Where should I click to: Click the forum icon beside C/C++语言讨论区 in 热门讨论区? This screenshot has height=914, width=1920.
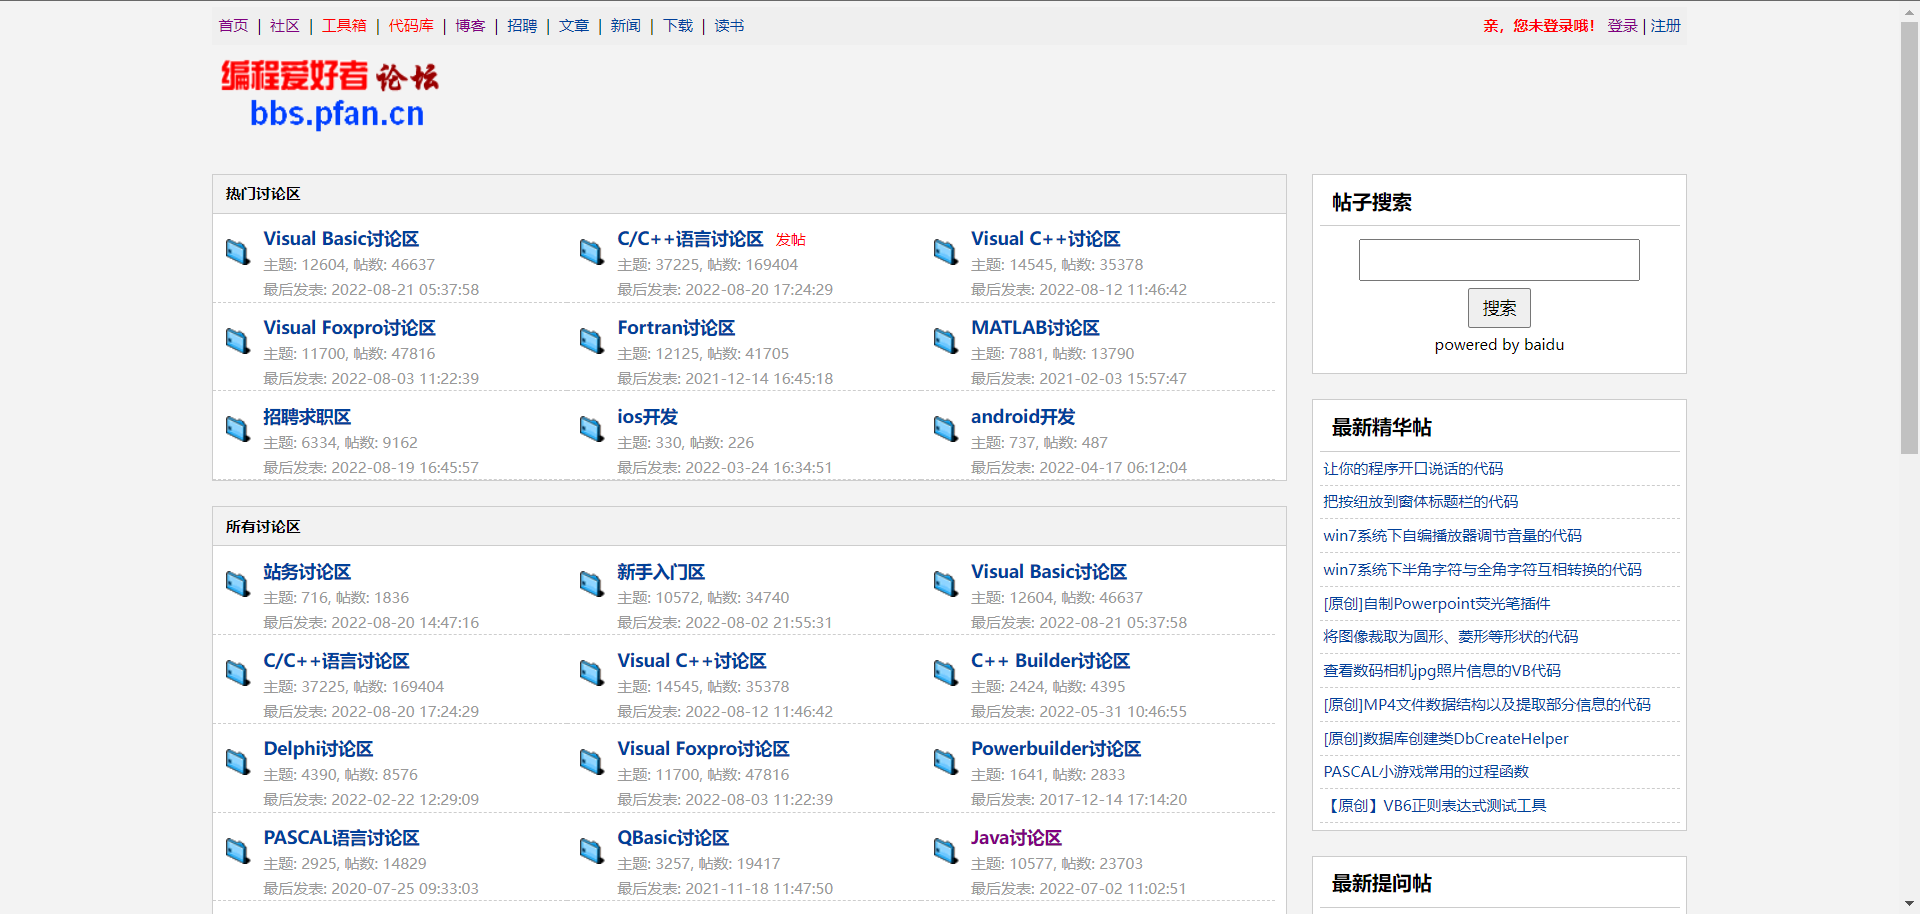pos(592,252)
